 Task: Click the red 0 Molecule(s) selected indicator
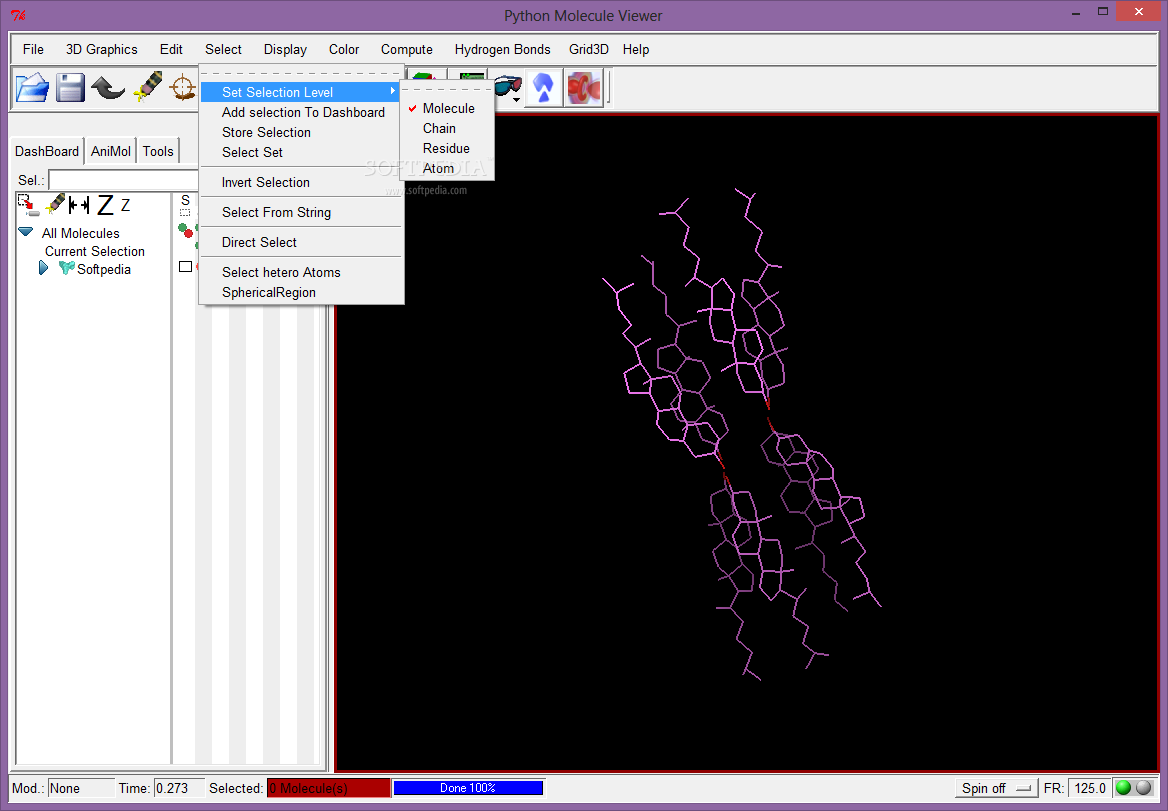(328, 788)
